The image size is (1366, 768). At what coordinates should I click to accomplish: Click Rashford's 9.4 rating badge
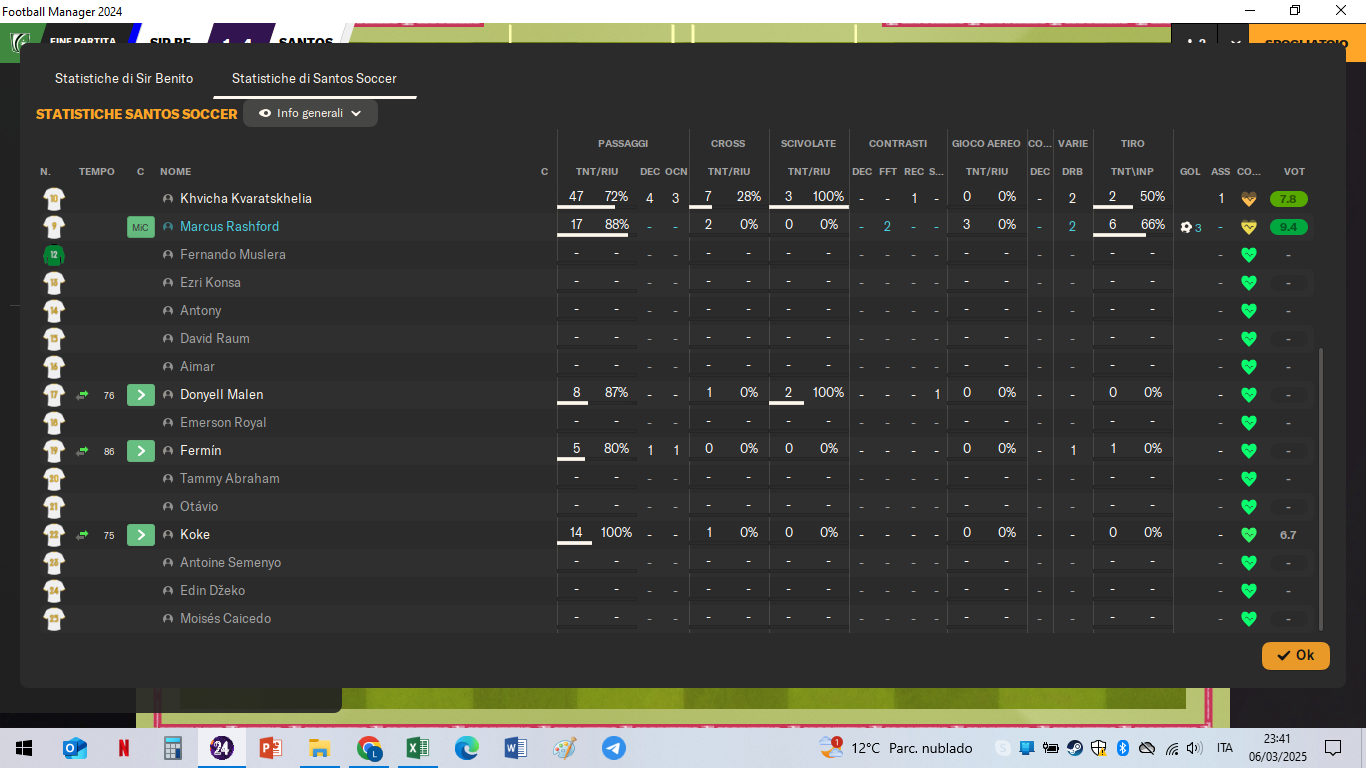pyautogui.click(x=1288, y=227)
